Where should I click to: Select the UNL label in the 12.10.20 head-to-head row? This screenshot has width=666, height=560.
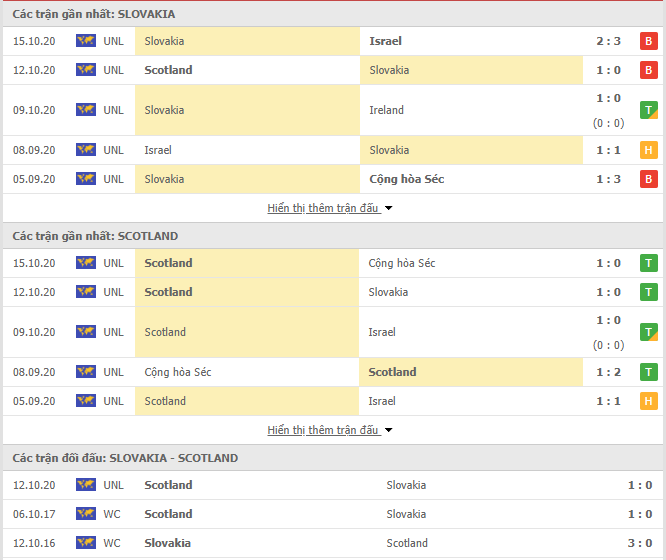(x=113, y=485)
